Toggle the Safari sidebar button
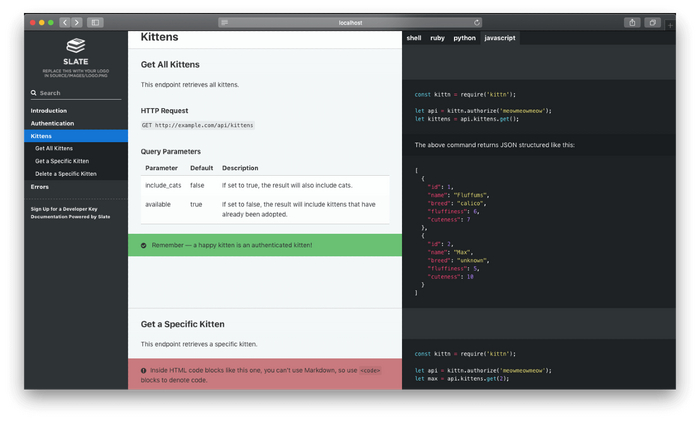This screenshot has width=700, height=421. 95,22
